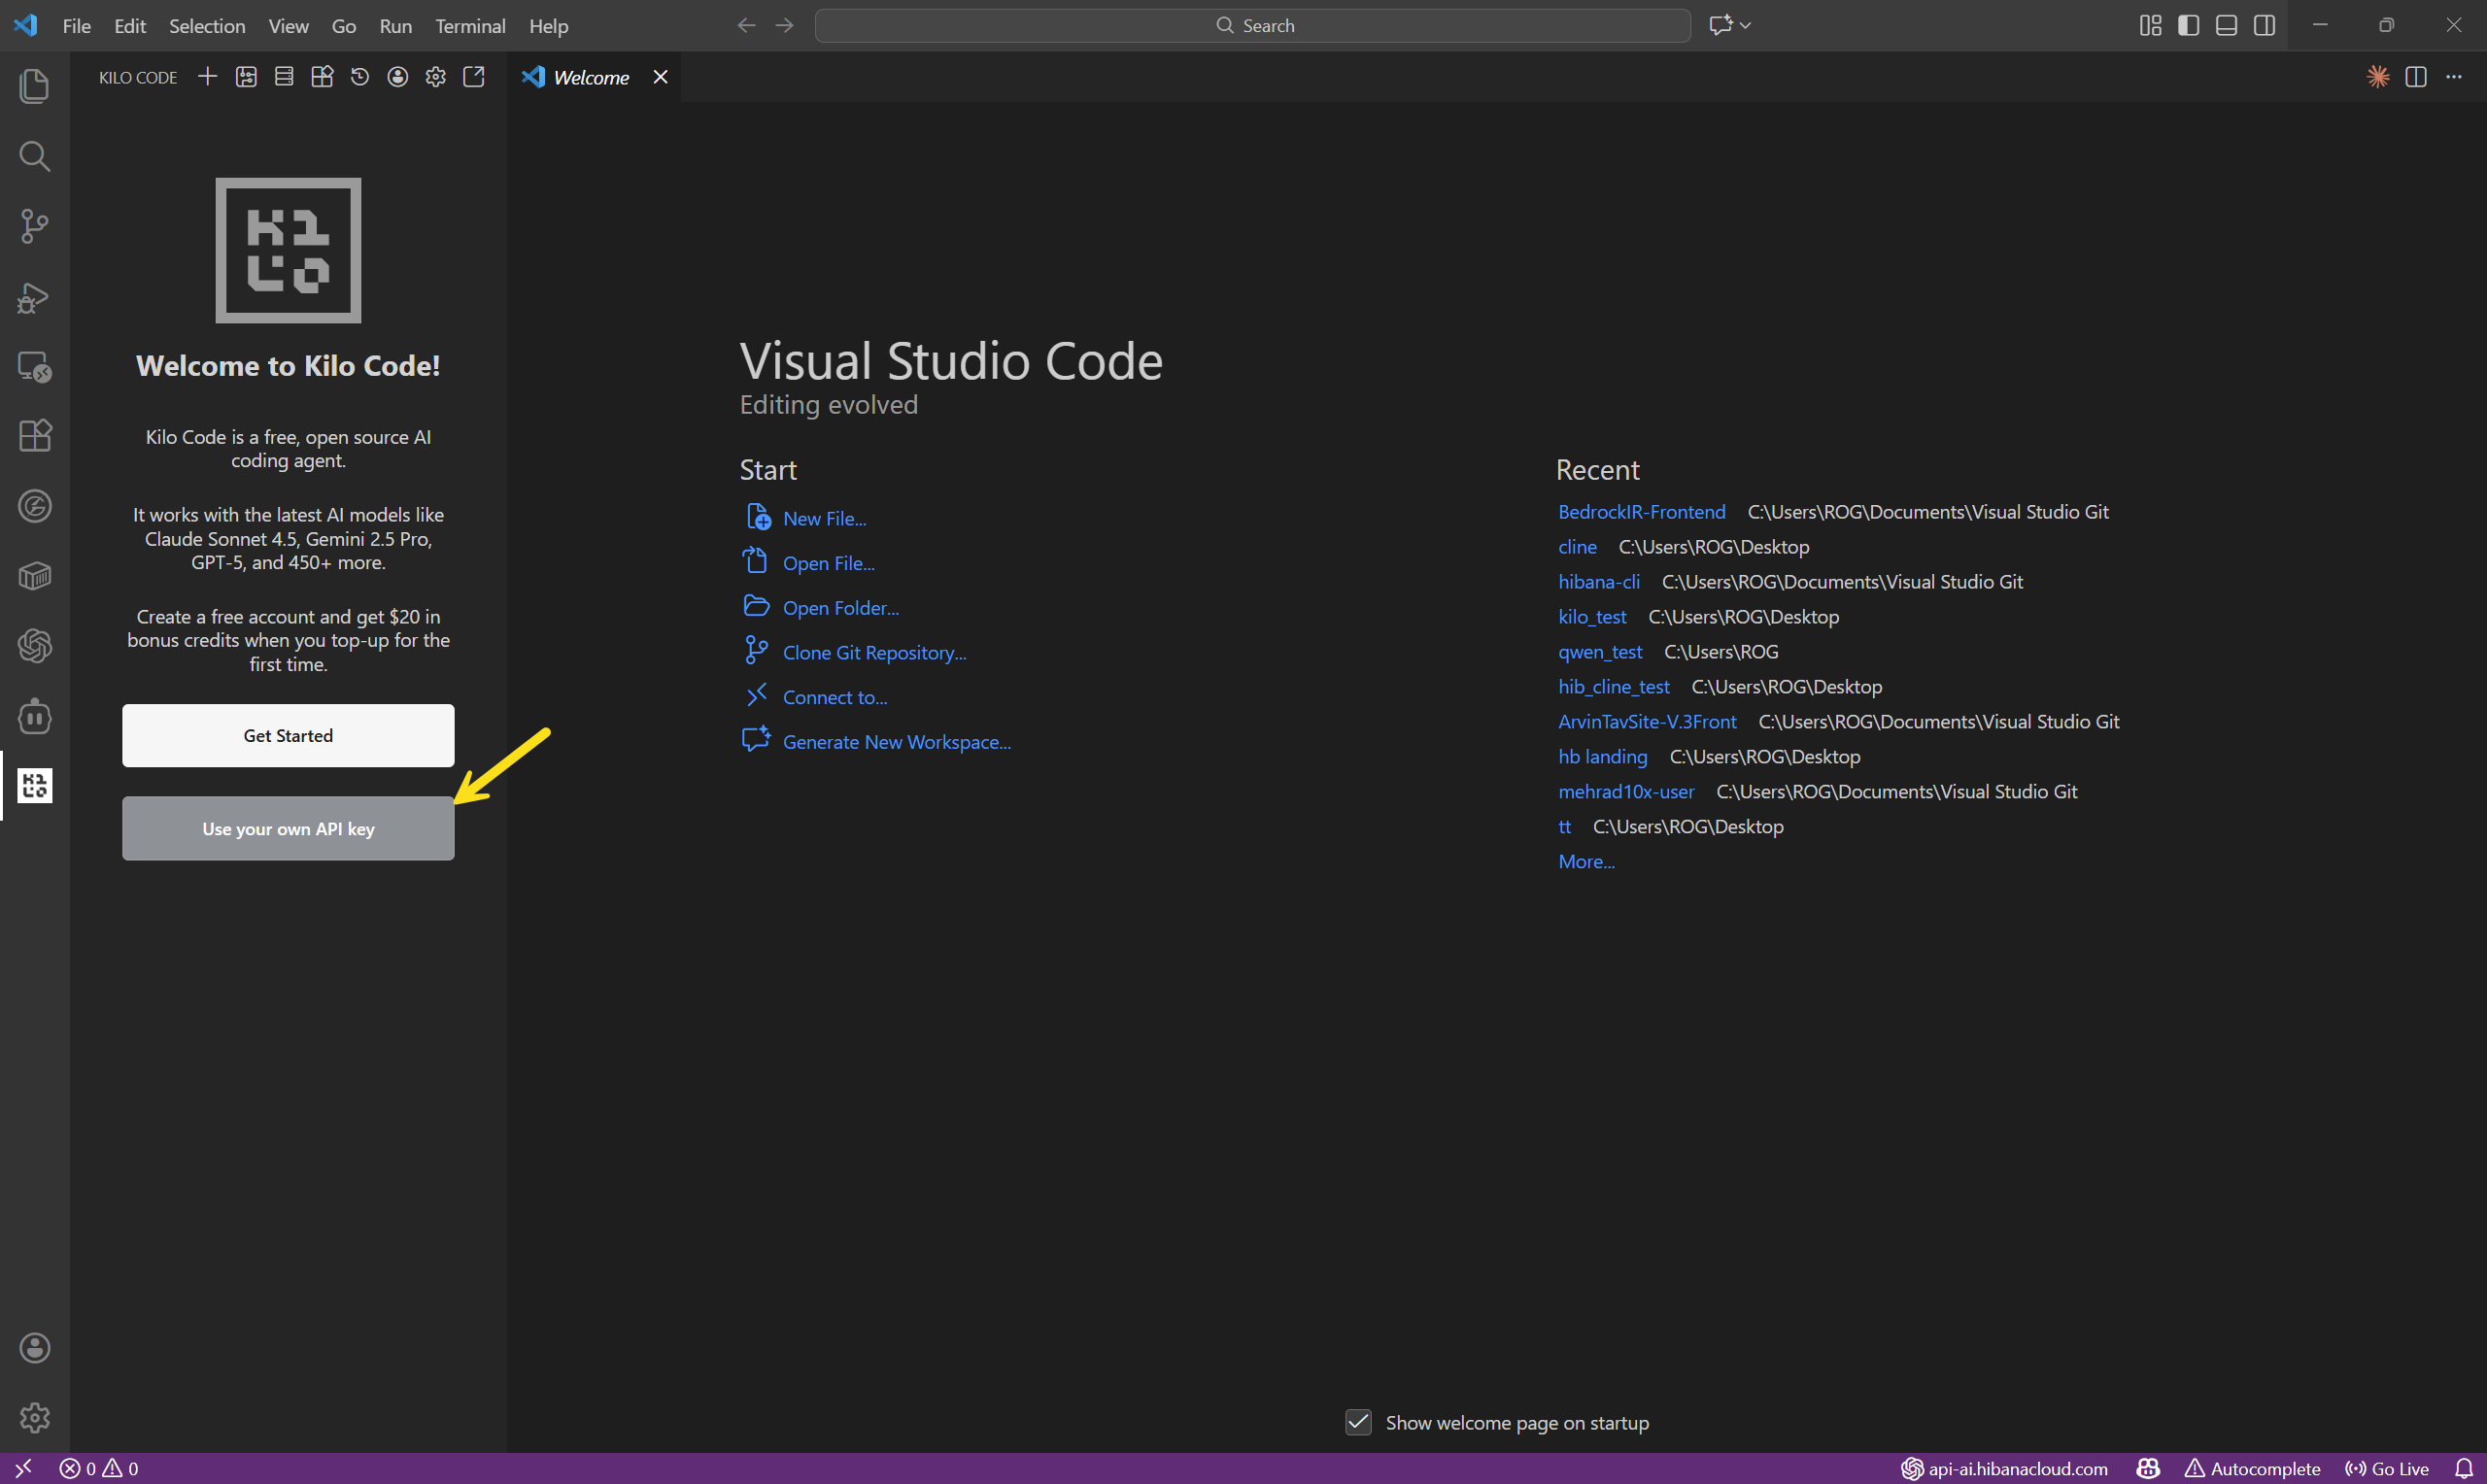Open the chat dropdown arrow in title bar
2487x1484 pixels.
(x=1745, y=26)
